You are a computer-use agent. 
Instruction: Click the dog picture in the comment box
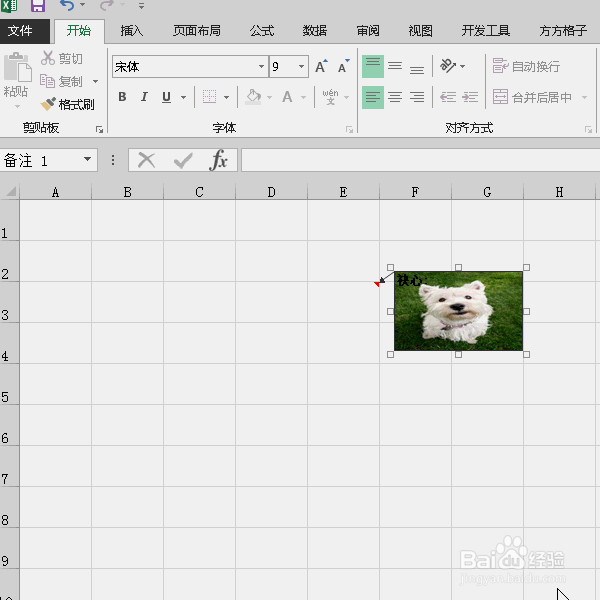[x=458, y=311]
